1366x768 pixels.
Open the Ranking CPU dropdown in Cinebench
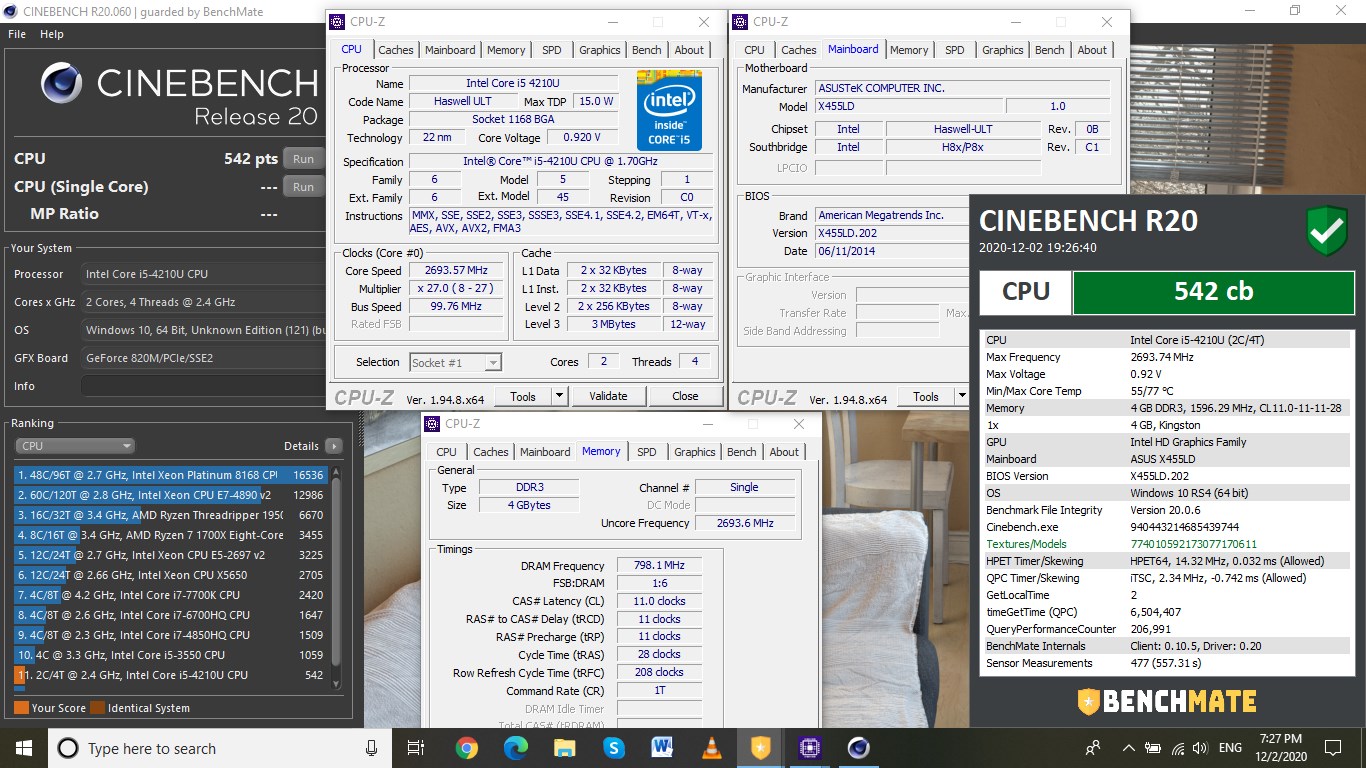click(75, 446)
